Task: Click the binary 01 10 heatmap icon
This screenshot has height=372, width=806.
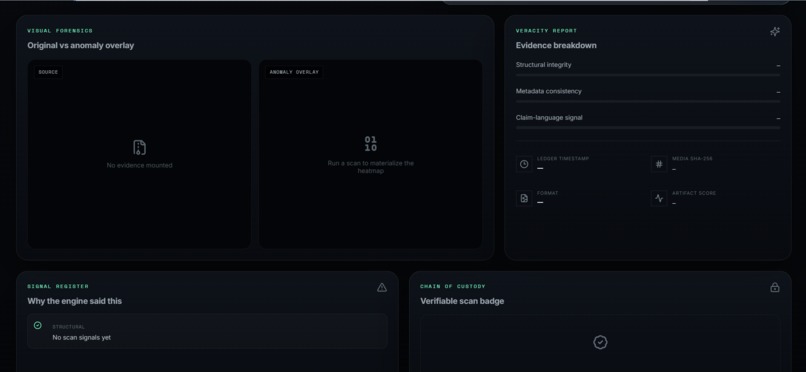Action: coord(371,144)
